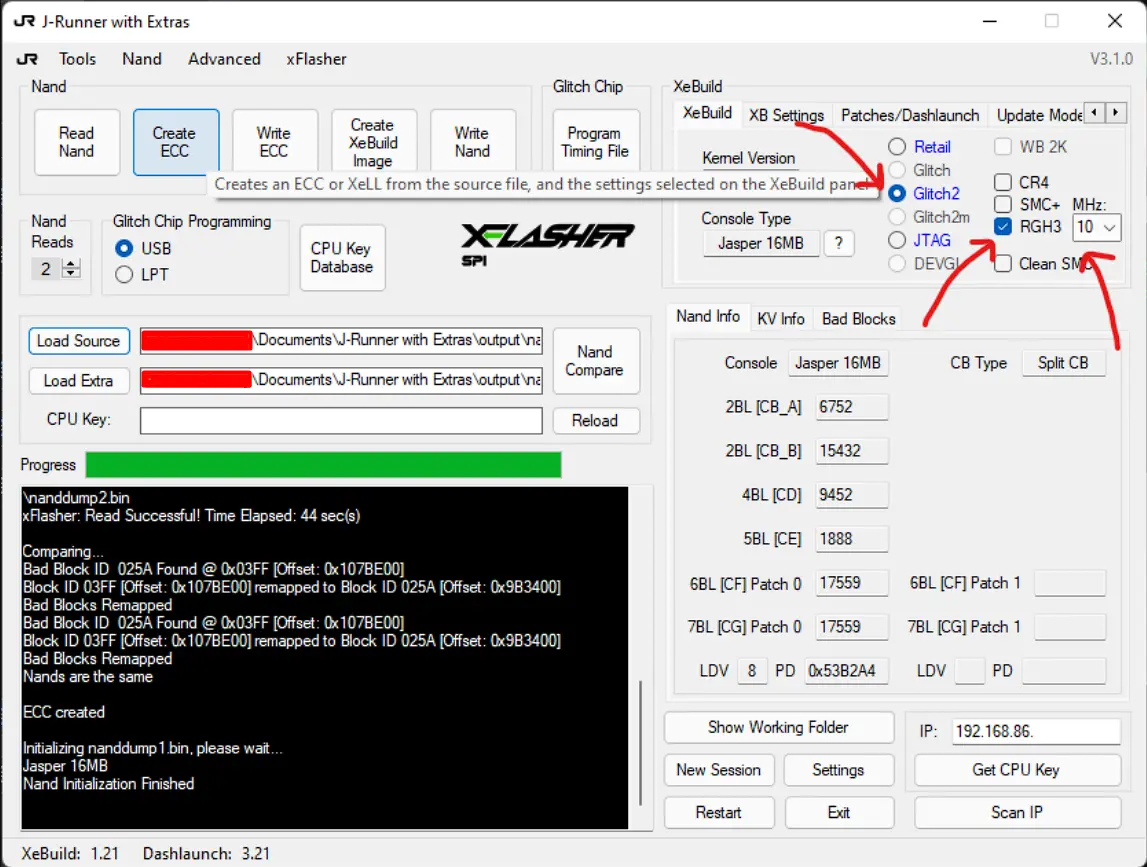
Task: Open the JR logo menu
Action: [27, 59]
